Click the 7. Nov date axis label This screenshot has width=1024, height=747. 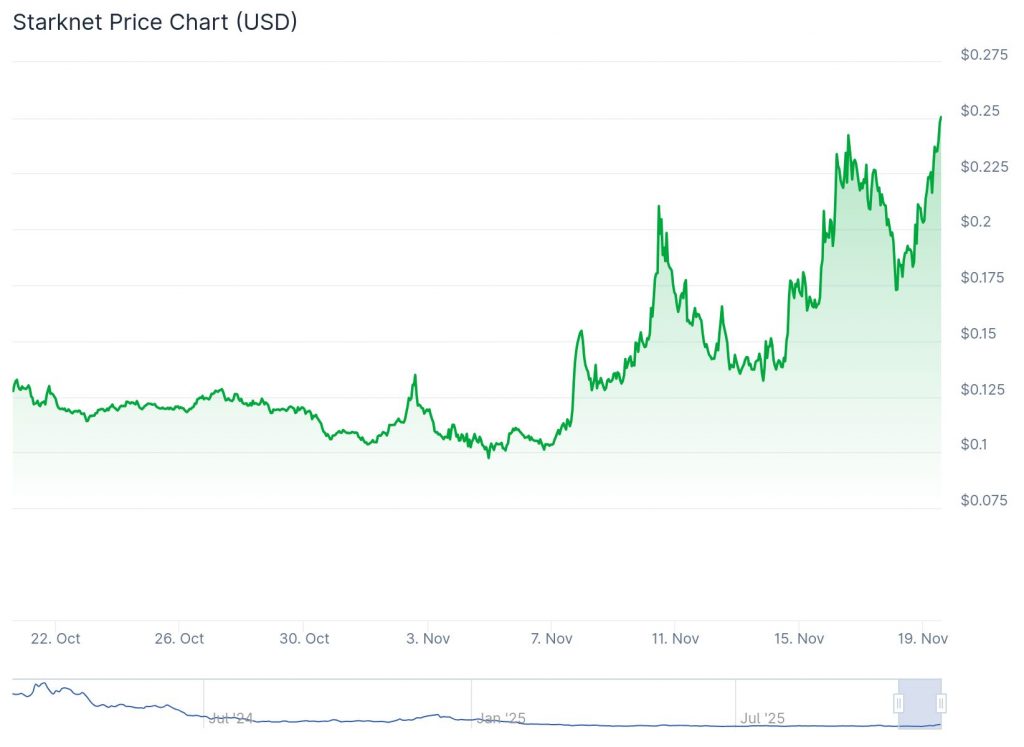coord(551,638)
